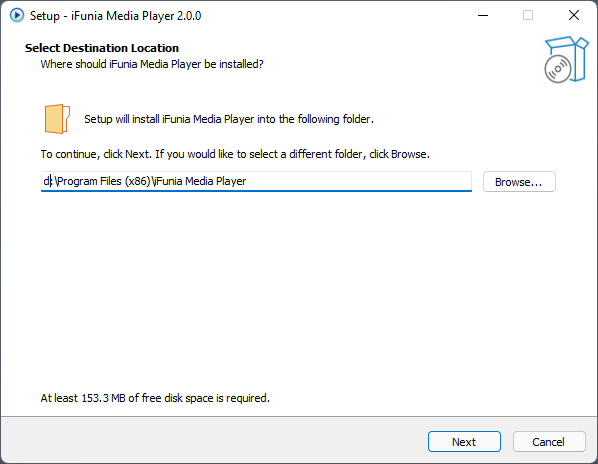Click the orange folder icon
Viewport: 598px width, 464px height.
(x=57, y=119)
